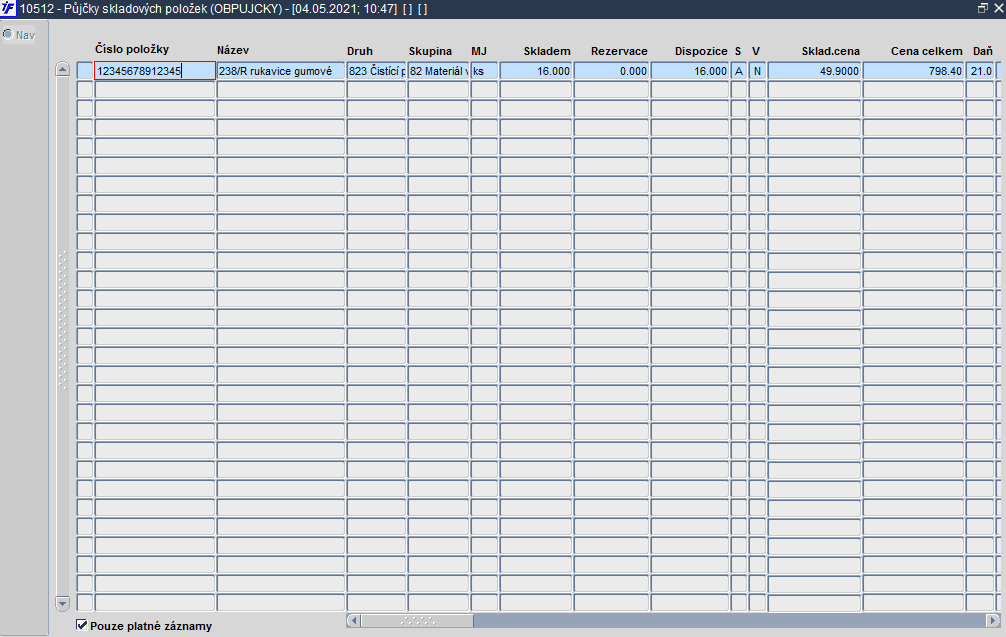Click the Název column header

coord(233,51)
